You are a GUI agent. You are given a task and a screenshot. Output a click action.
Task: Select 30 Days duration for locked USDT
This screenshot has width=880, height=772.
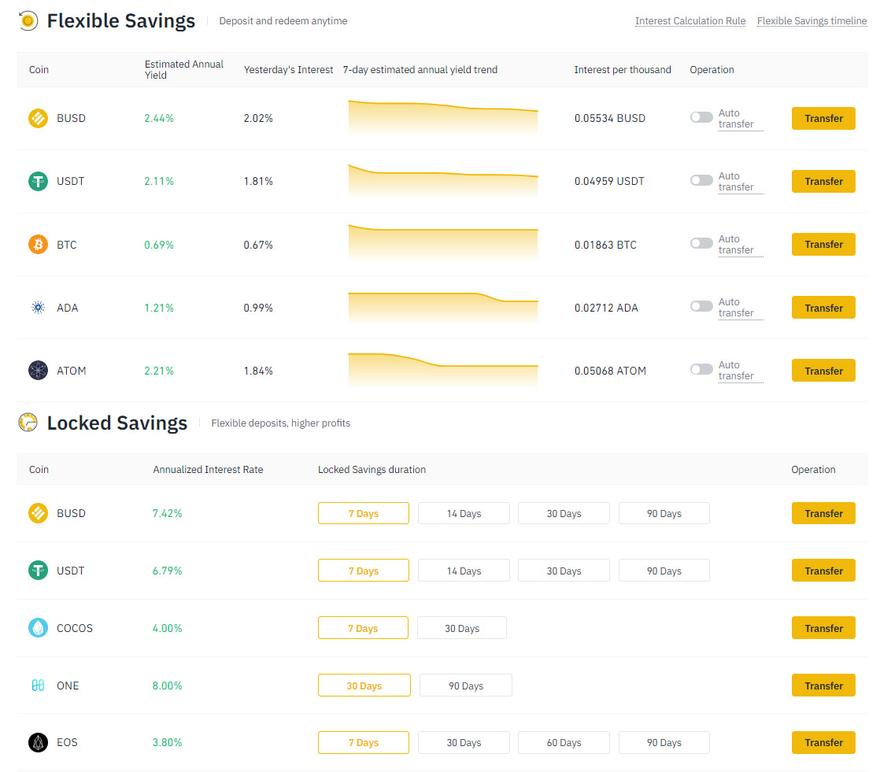click(563, 570)
